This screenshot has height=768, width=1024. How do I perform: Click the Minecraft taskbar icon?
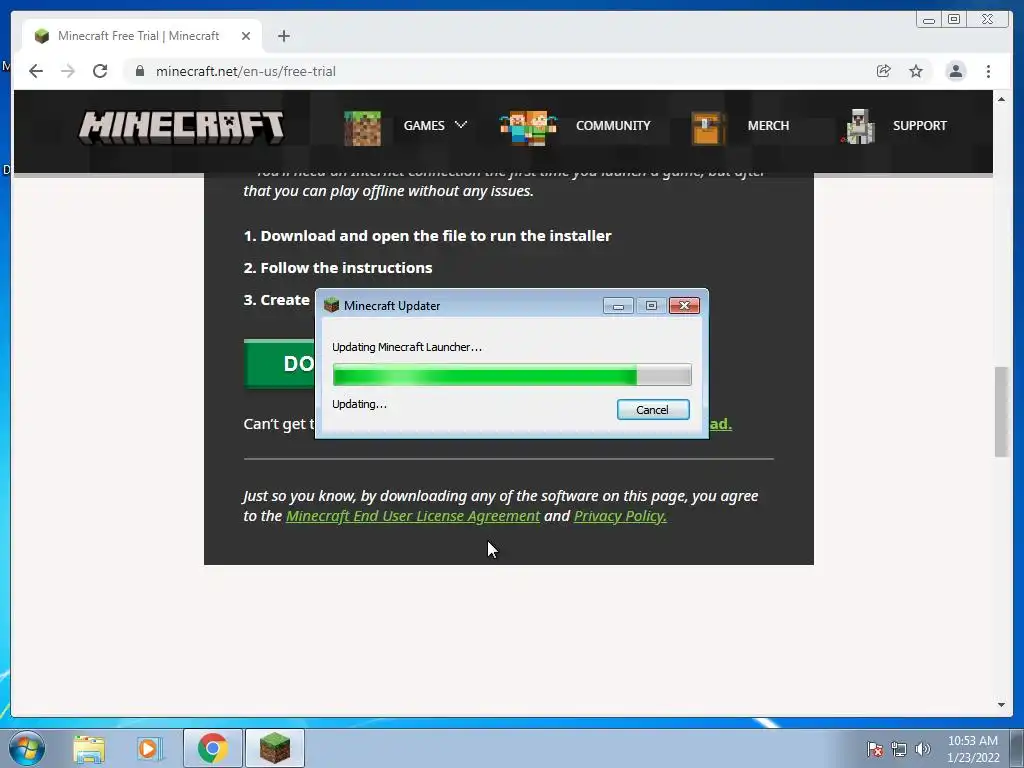point(275,748)
